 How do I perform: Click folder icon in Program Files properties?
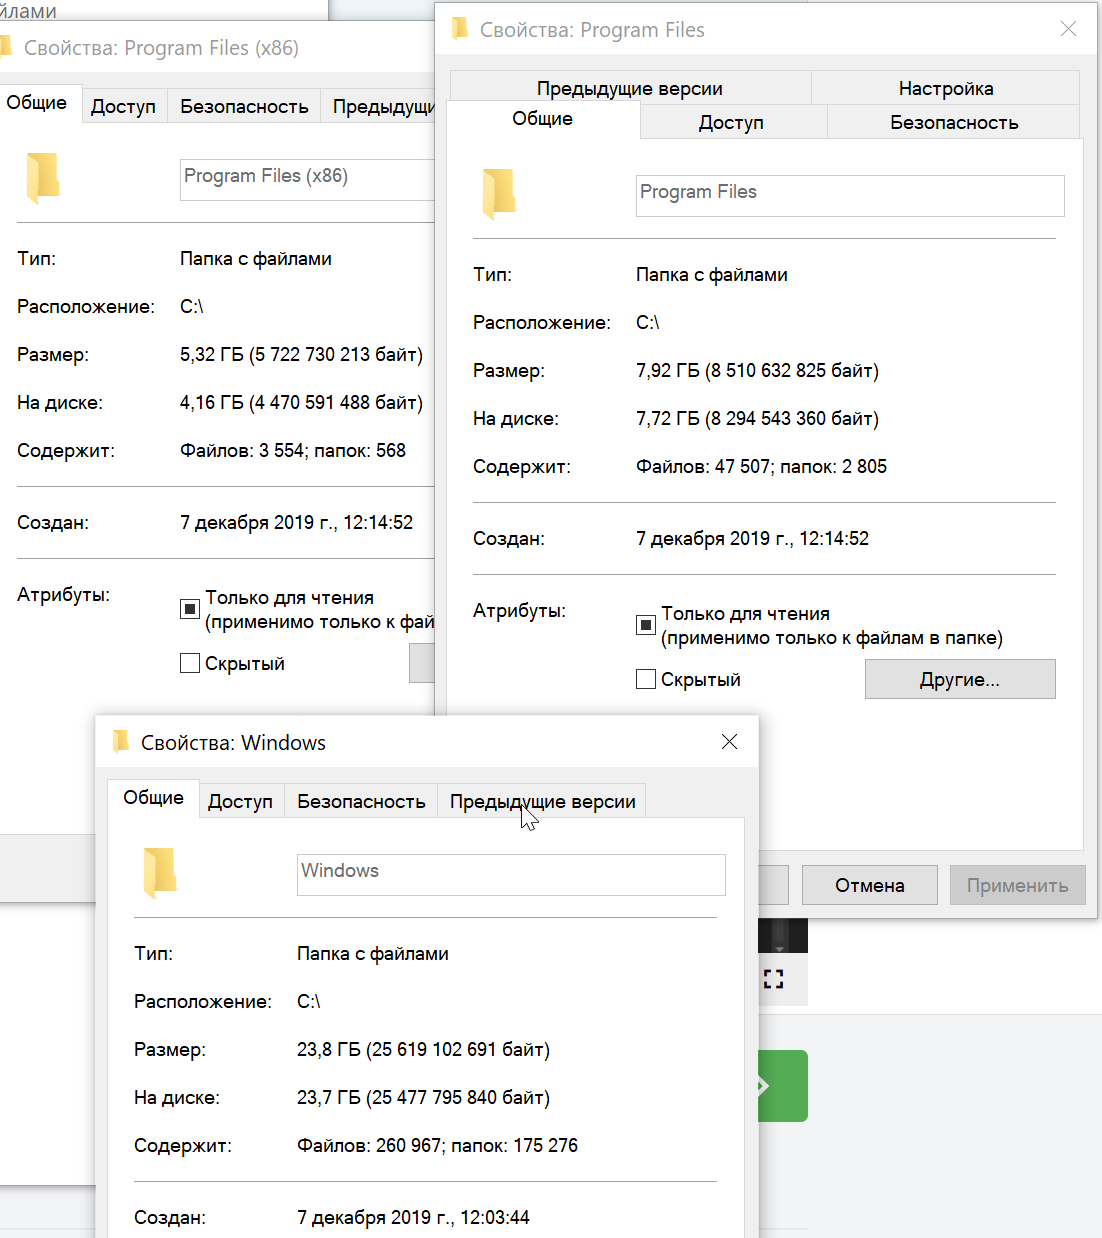[x=499, y=193]
